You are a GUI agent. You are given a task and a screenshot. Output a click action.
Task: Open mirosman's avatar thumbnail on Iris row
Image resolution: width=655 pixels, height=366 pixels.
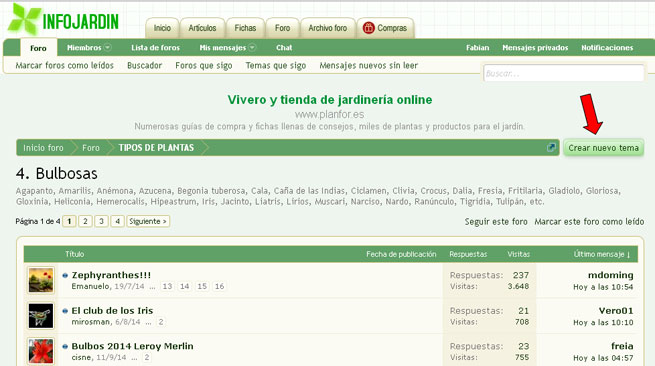(x=41, y=315)
